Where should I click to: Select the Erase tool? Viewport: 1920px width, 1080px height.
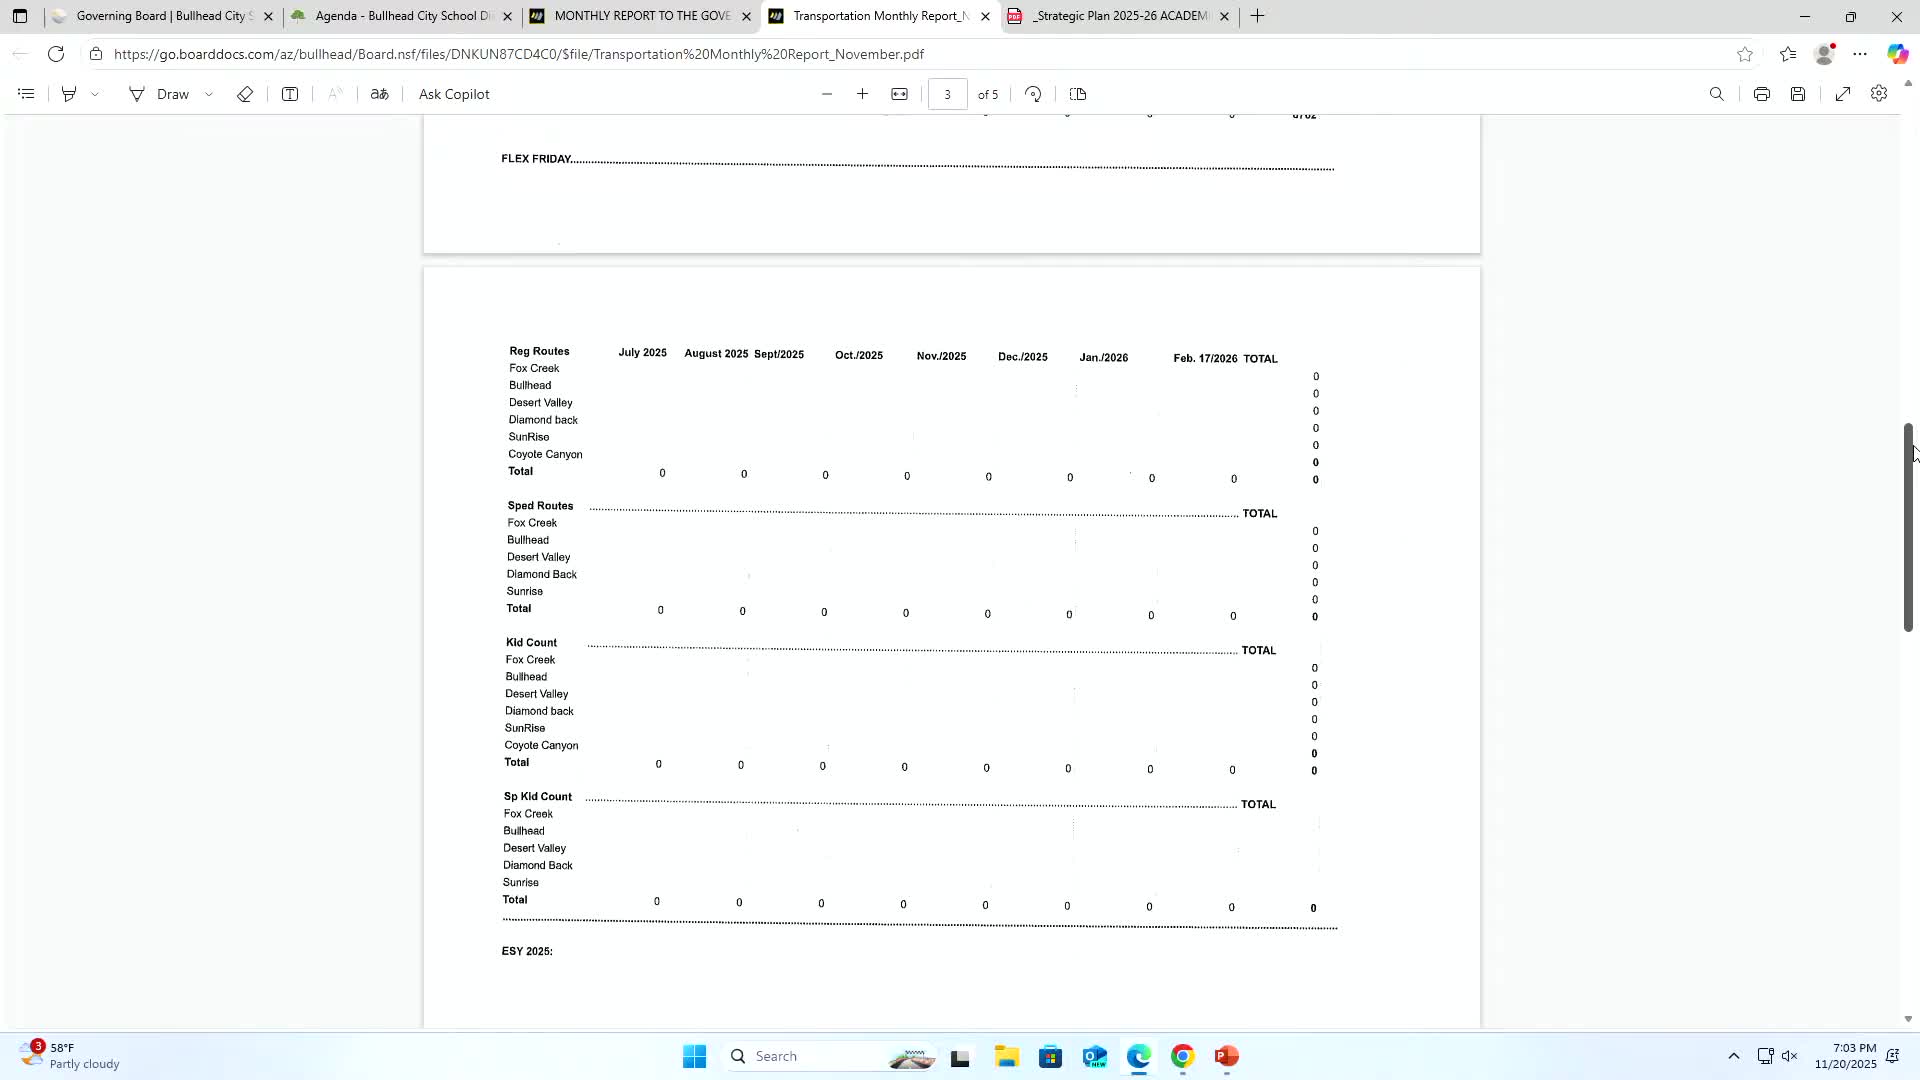click(245, 94)
